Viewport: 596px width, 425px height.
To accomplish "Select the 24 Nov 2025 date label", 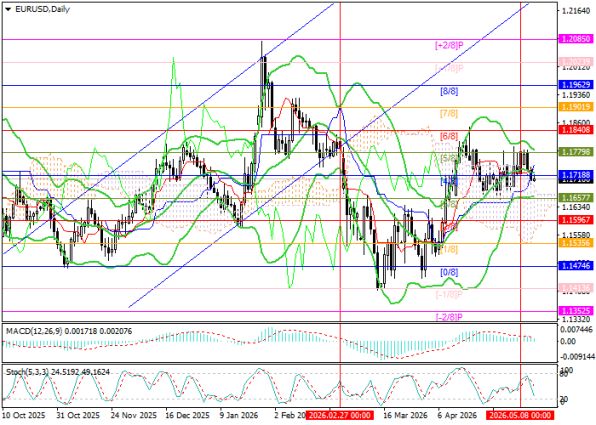I will click(133, 415).
